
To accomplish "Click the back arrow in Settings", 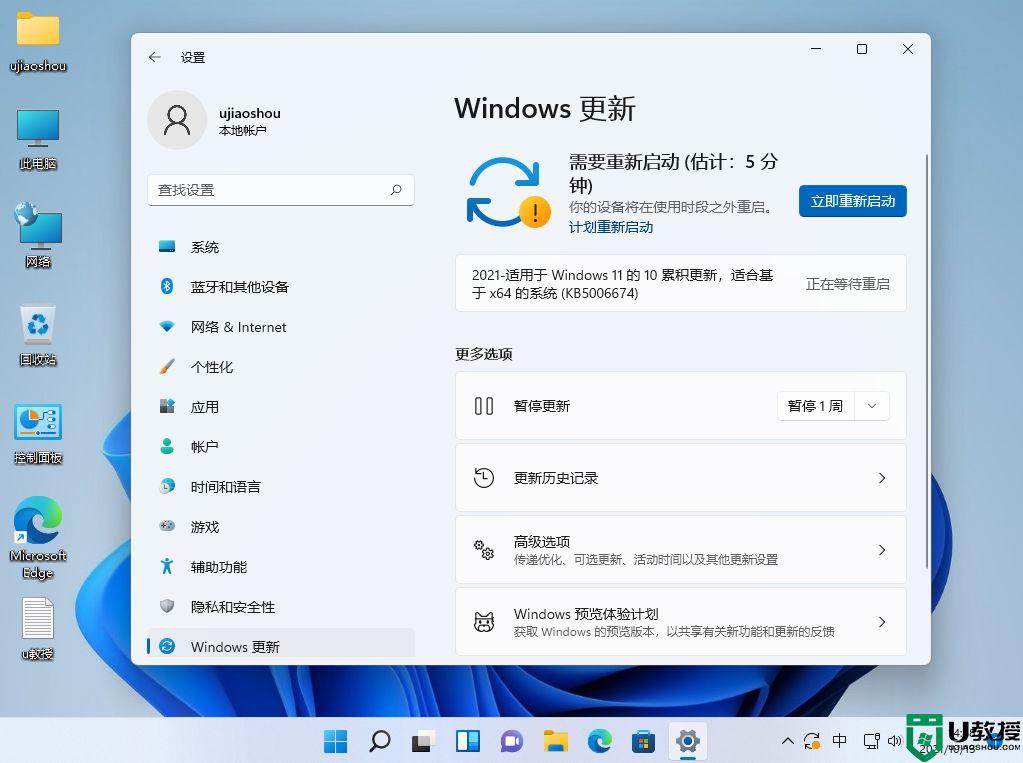I will [155, 57].
